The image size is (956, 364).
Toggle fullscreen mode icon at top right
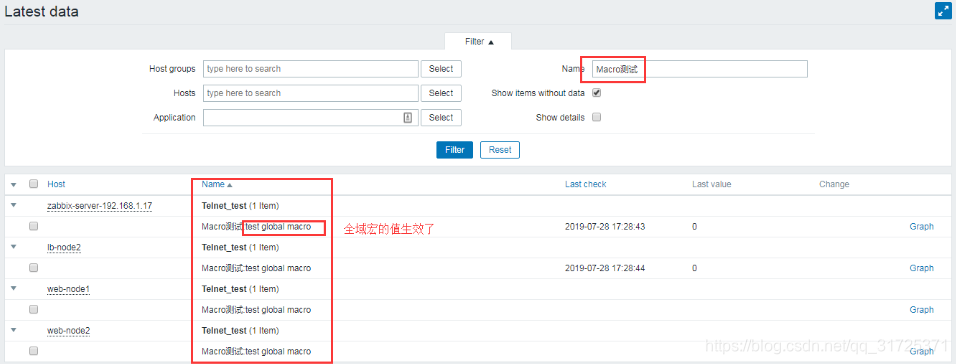click(943, 11)
